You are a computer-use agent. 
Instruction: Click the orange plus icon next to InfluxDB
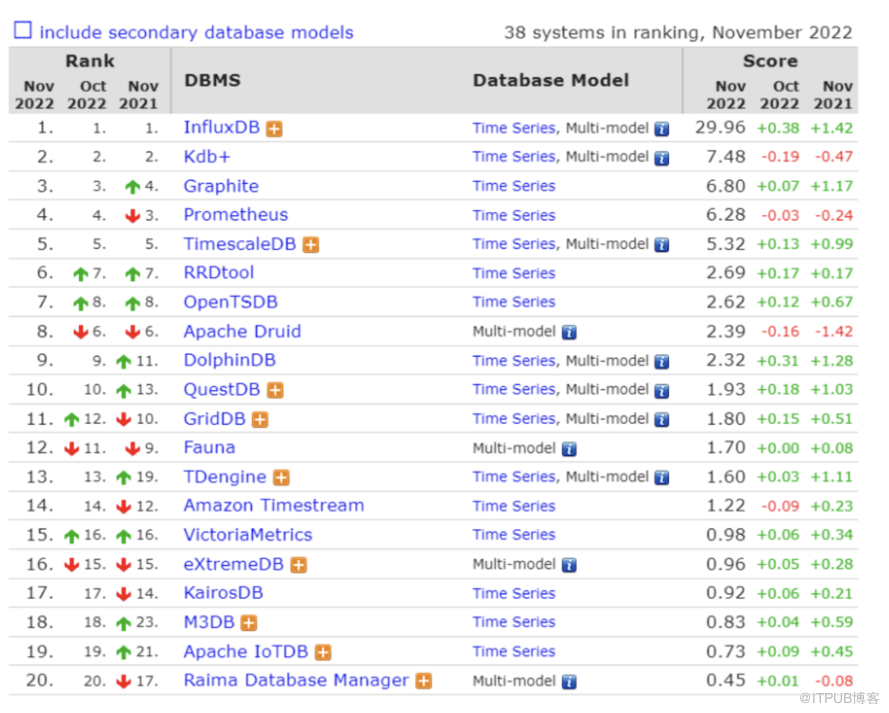pyautogui.click(x=274, y=129)
